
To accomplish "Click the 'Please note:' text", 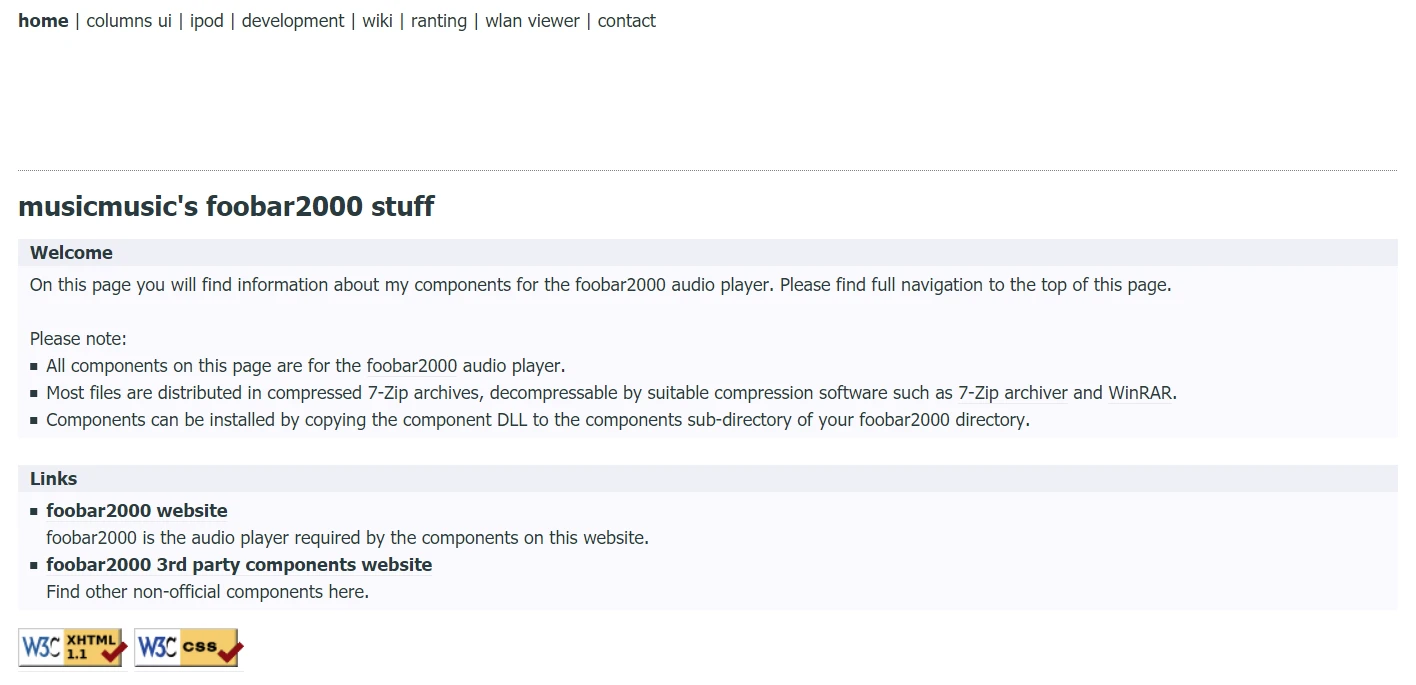I will pos(78,339).
